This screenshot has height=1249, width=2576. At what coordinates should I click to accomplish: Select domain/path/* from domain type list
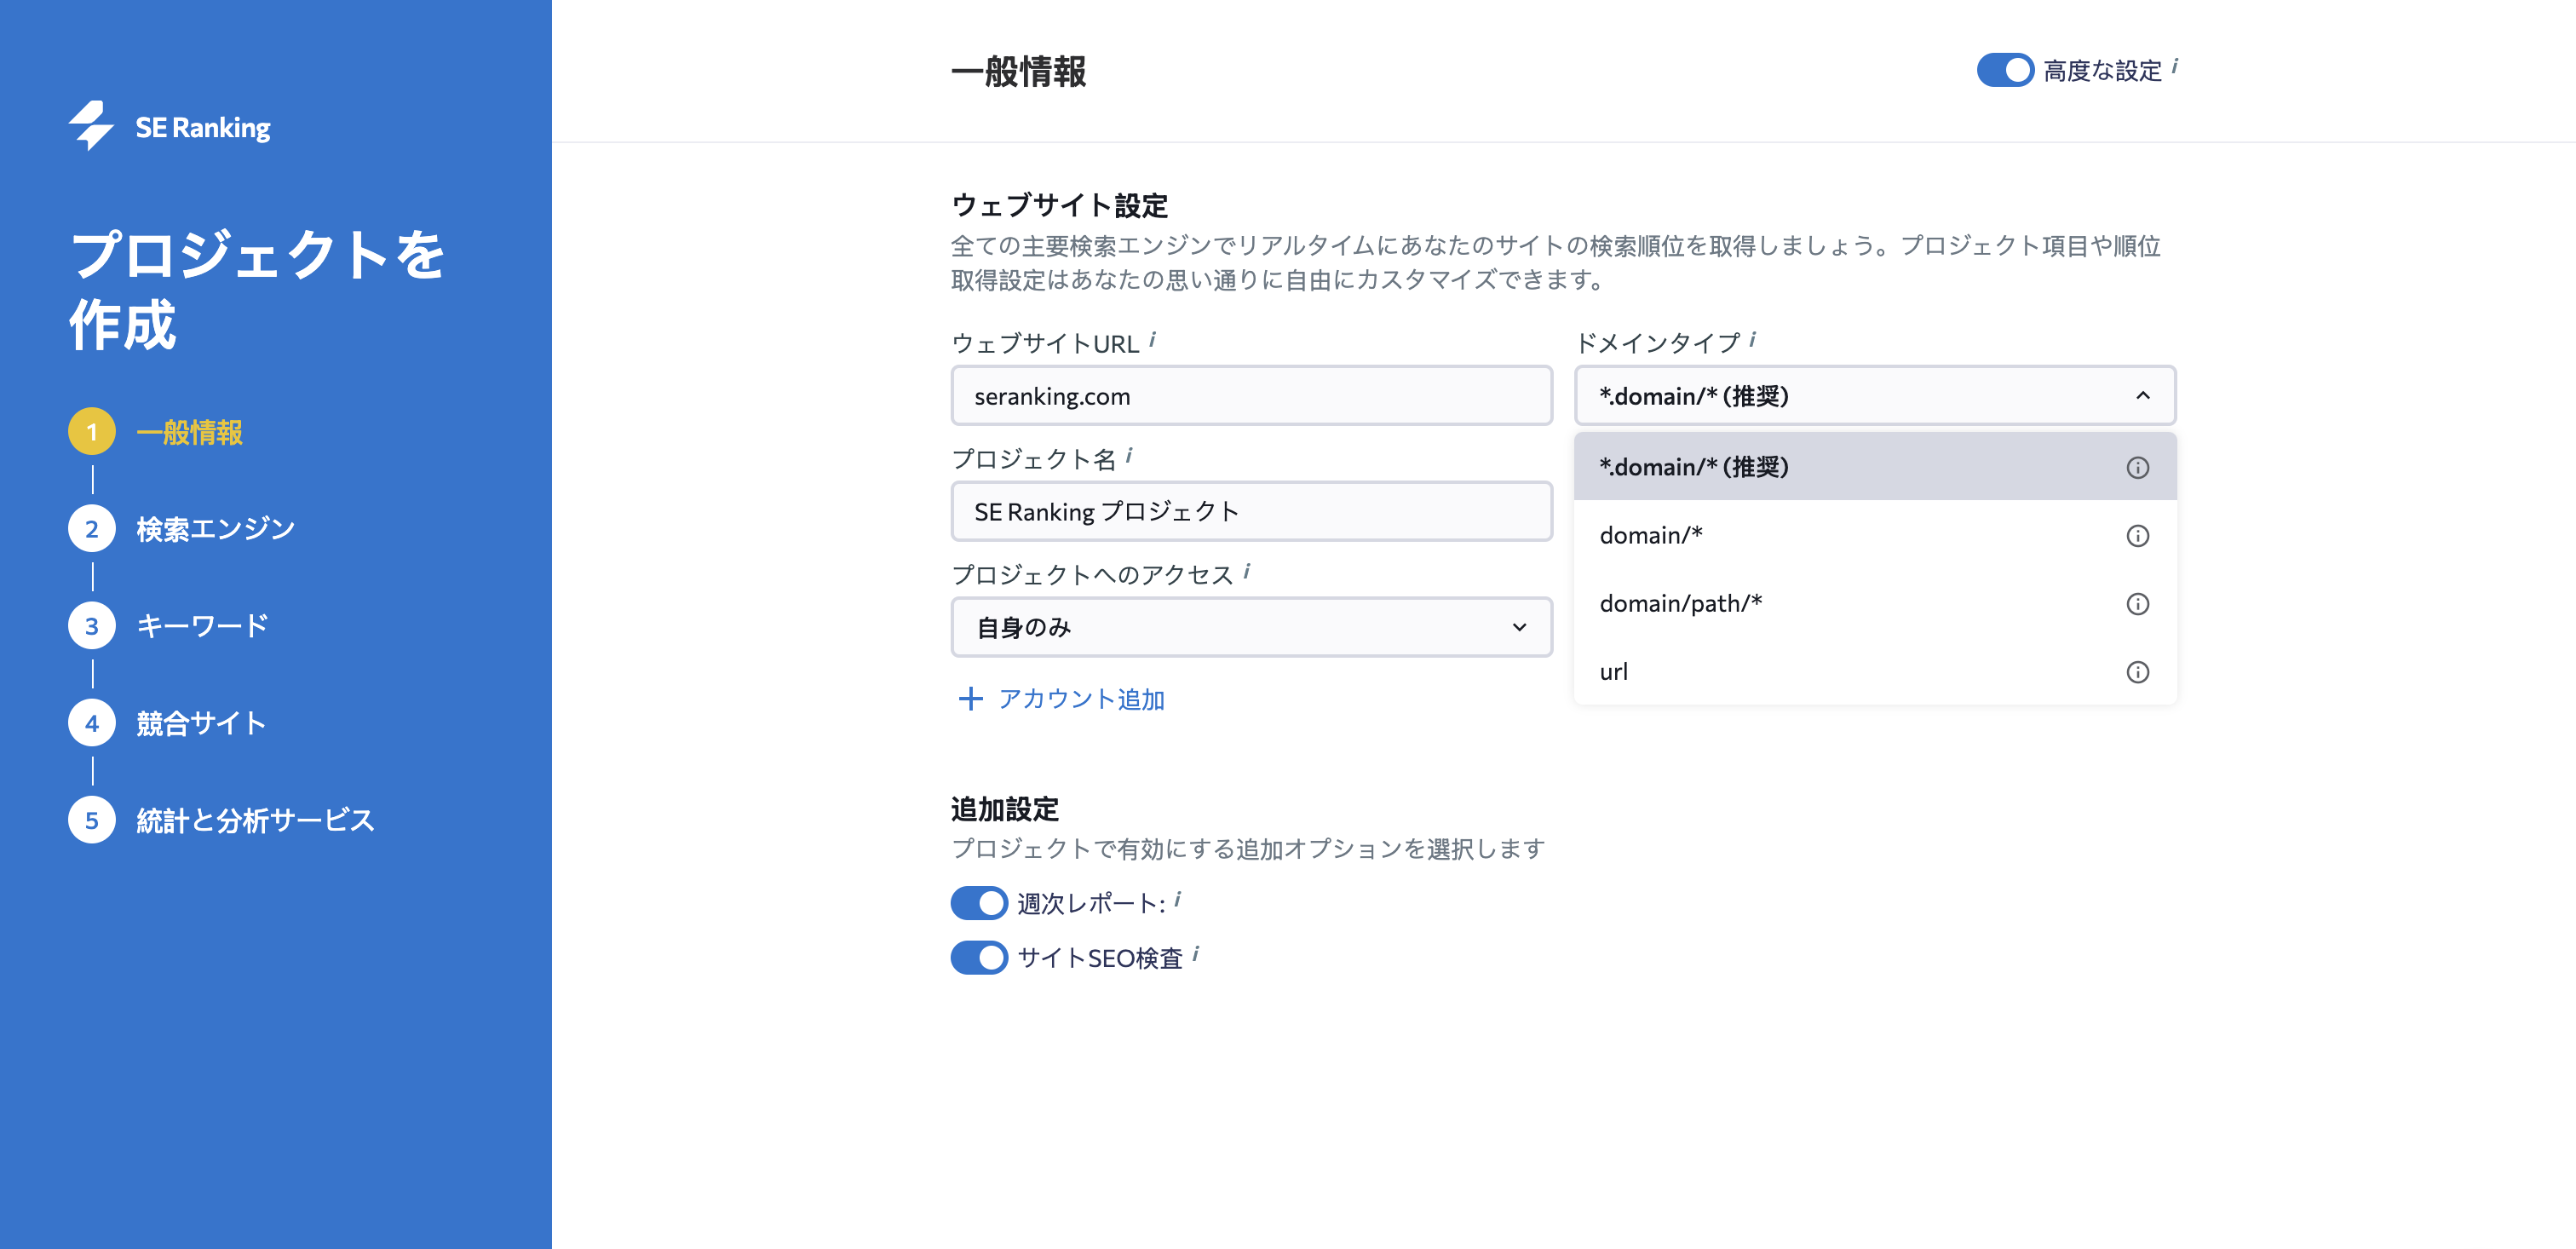(1680, 604)
